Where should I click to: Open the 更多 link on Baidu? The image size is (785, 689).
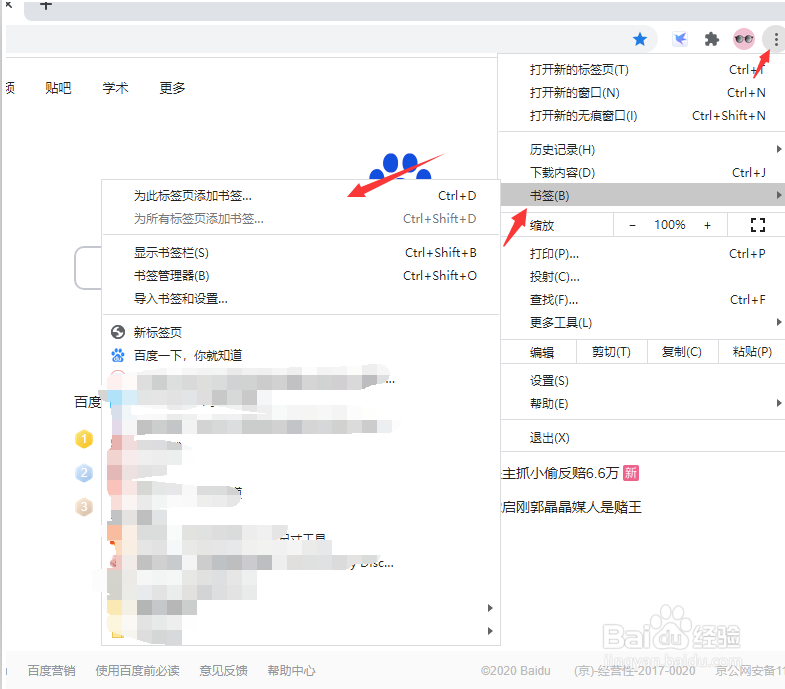coord(172,88)
